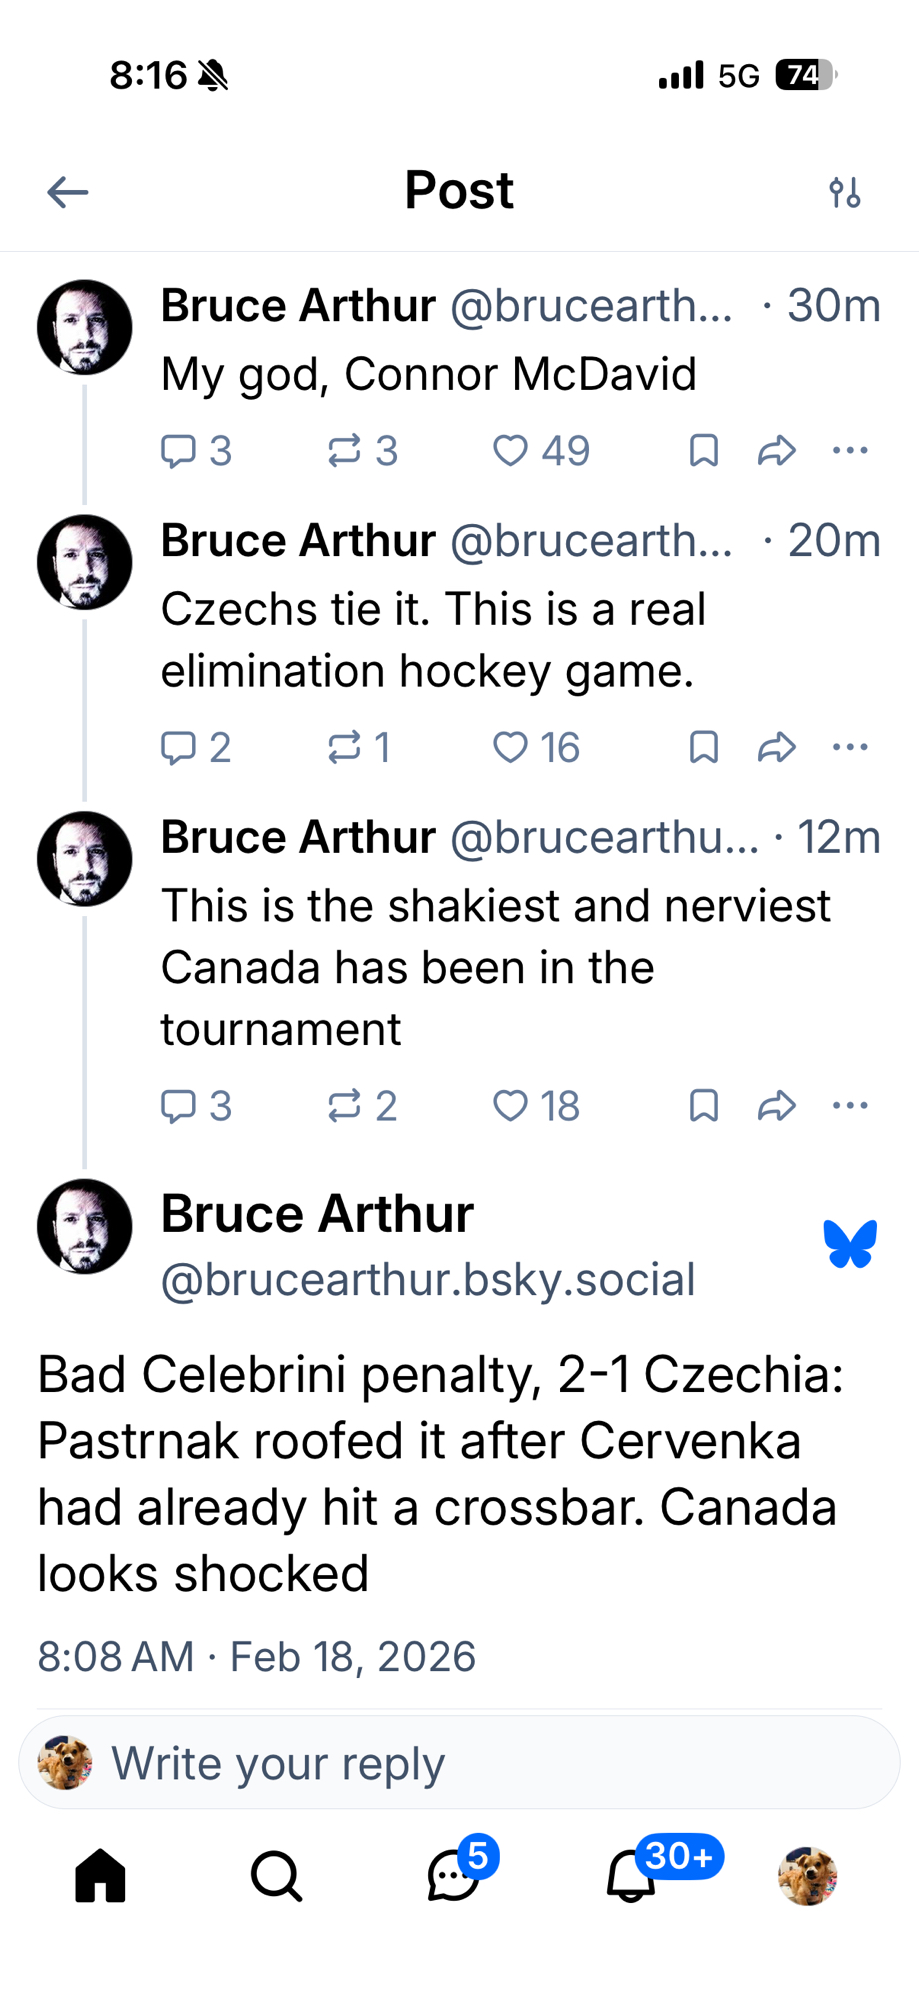Tap the blue butterfly Bluesky icon
Screen dimensions: 919x2000
851,1244
